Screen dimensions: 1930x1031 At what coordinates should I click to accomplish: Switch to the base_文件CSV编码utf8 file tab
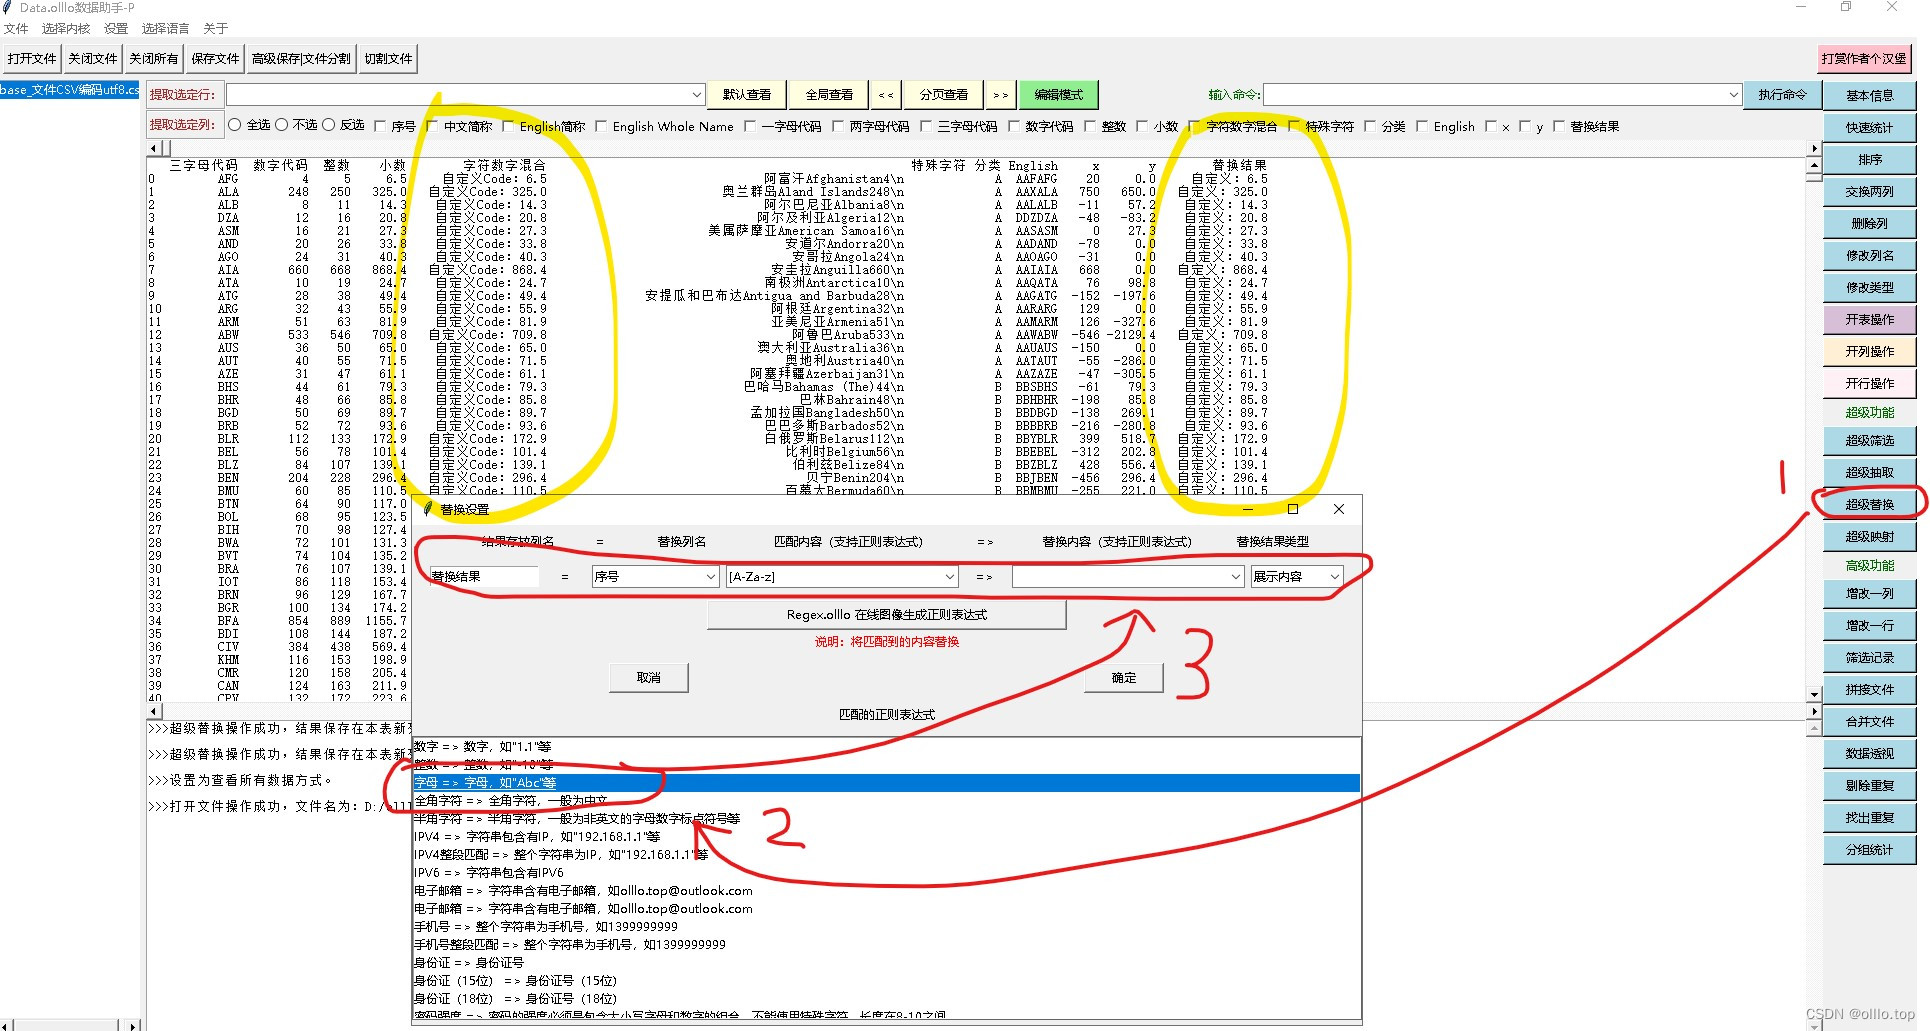click(70, 90)
